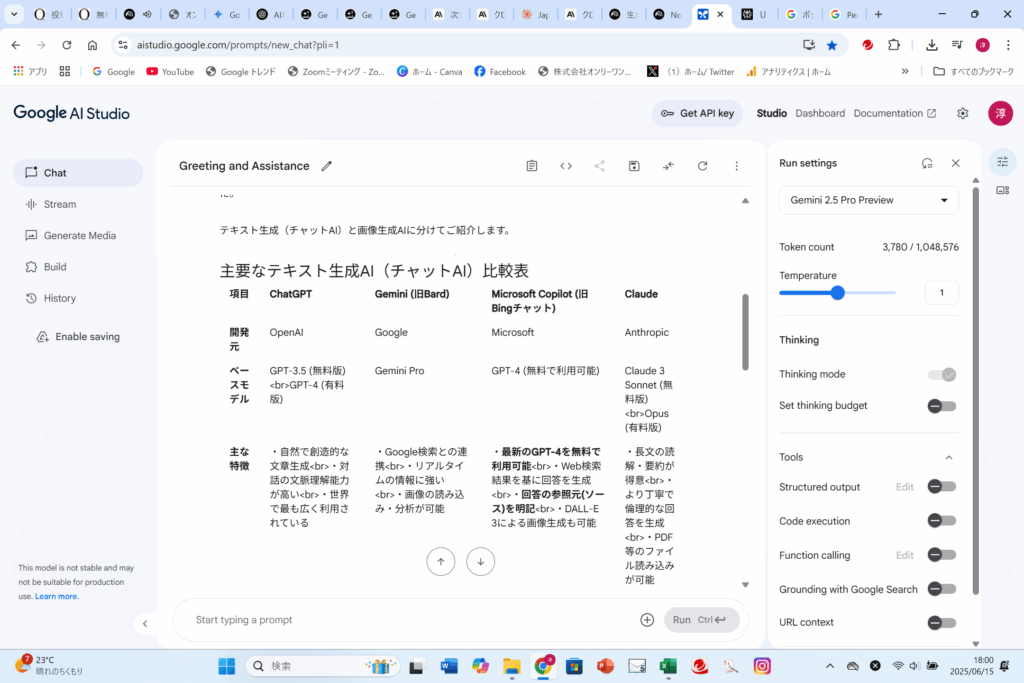Image resolution: width=1024 pixels, height=683 pixels.
Task: Click the run settings panel scrollbar
Action: 976,390
